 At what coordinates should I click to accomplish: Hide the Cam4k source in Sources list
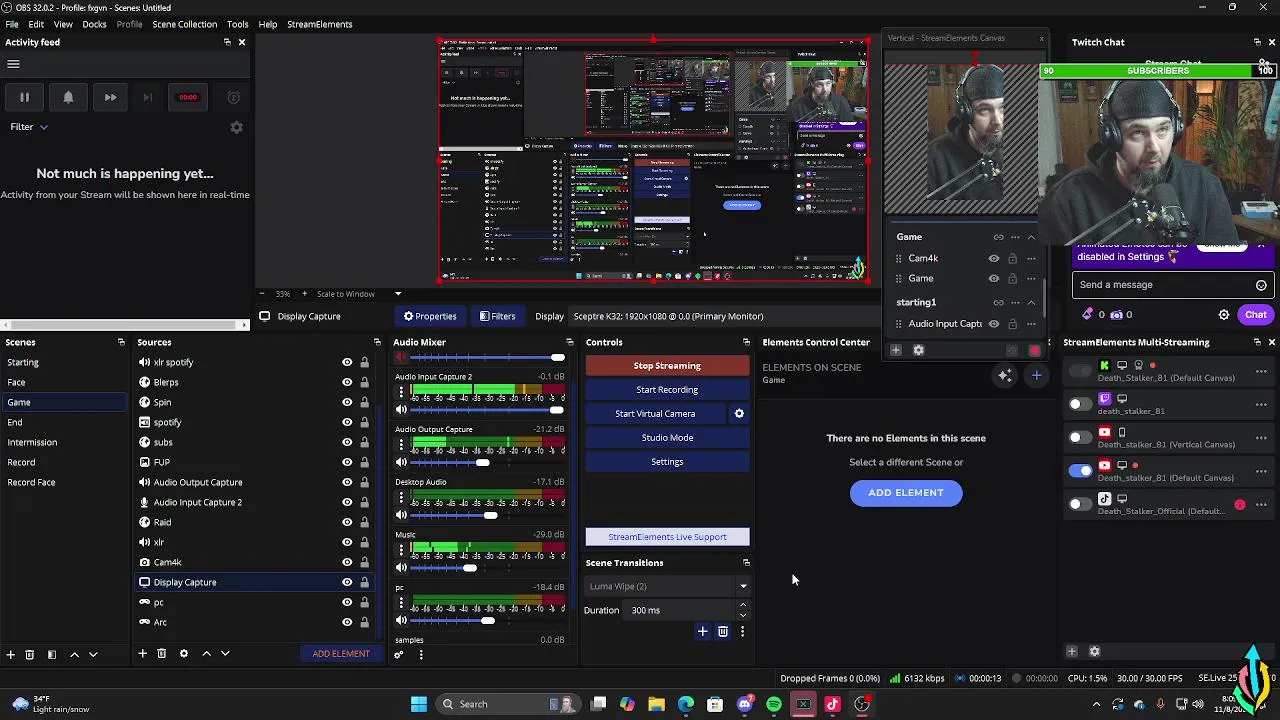(347, 562)
